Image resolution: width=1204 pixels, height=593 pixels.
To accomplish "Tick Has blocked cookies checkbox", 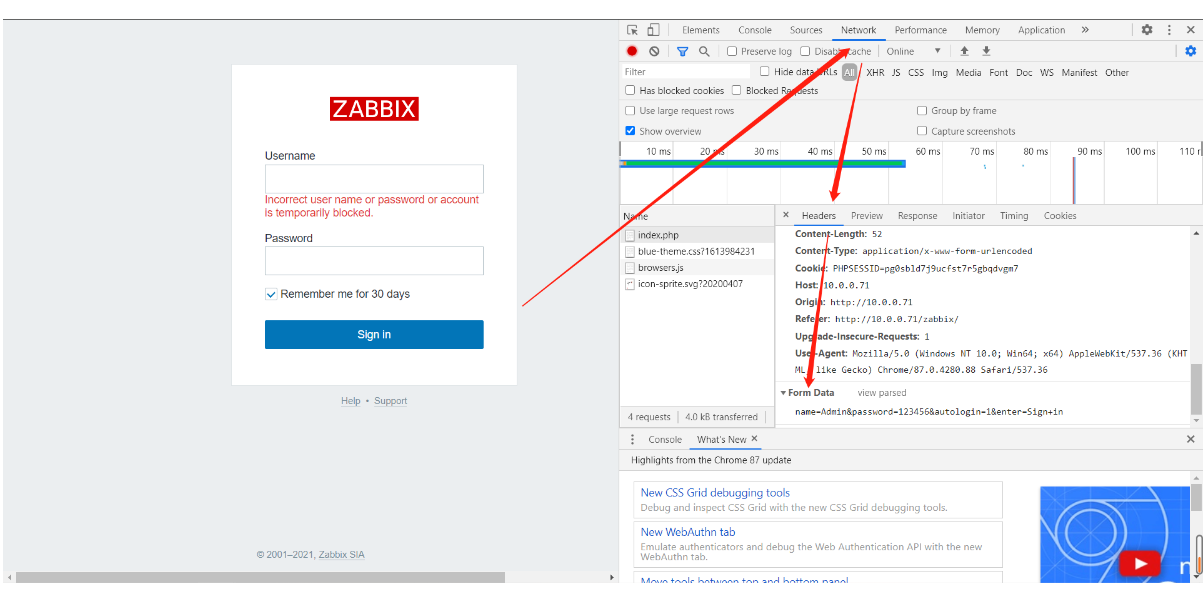I will point(630,90).
